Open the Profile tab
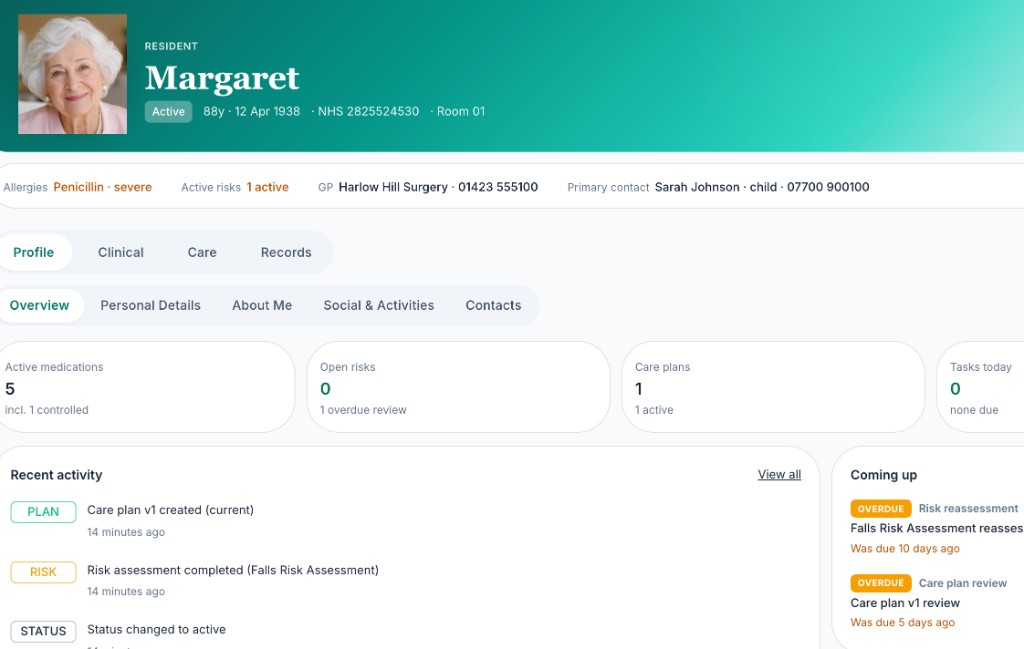 (34, 252)
